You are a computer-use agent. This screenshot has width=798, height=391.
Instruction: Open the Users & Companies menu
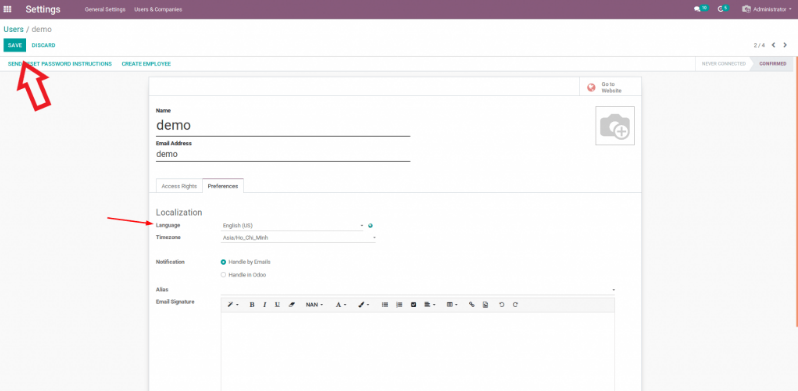(x=158, y=9)
